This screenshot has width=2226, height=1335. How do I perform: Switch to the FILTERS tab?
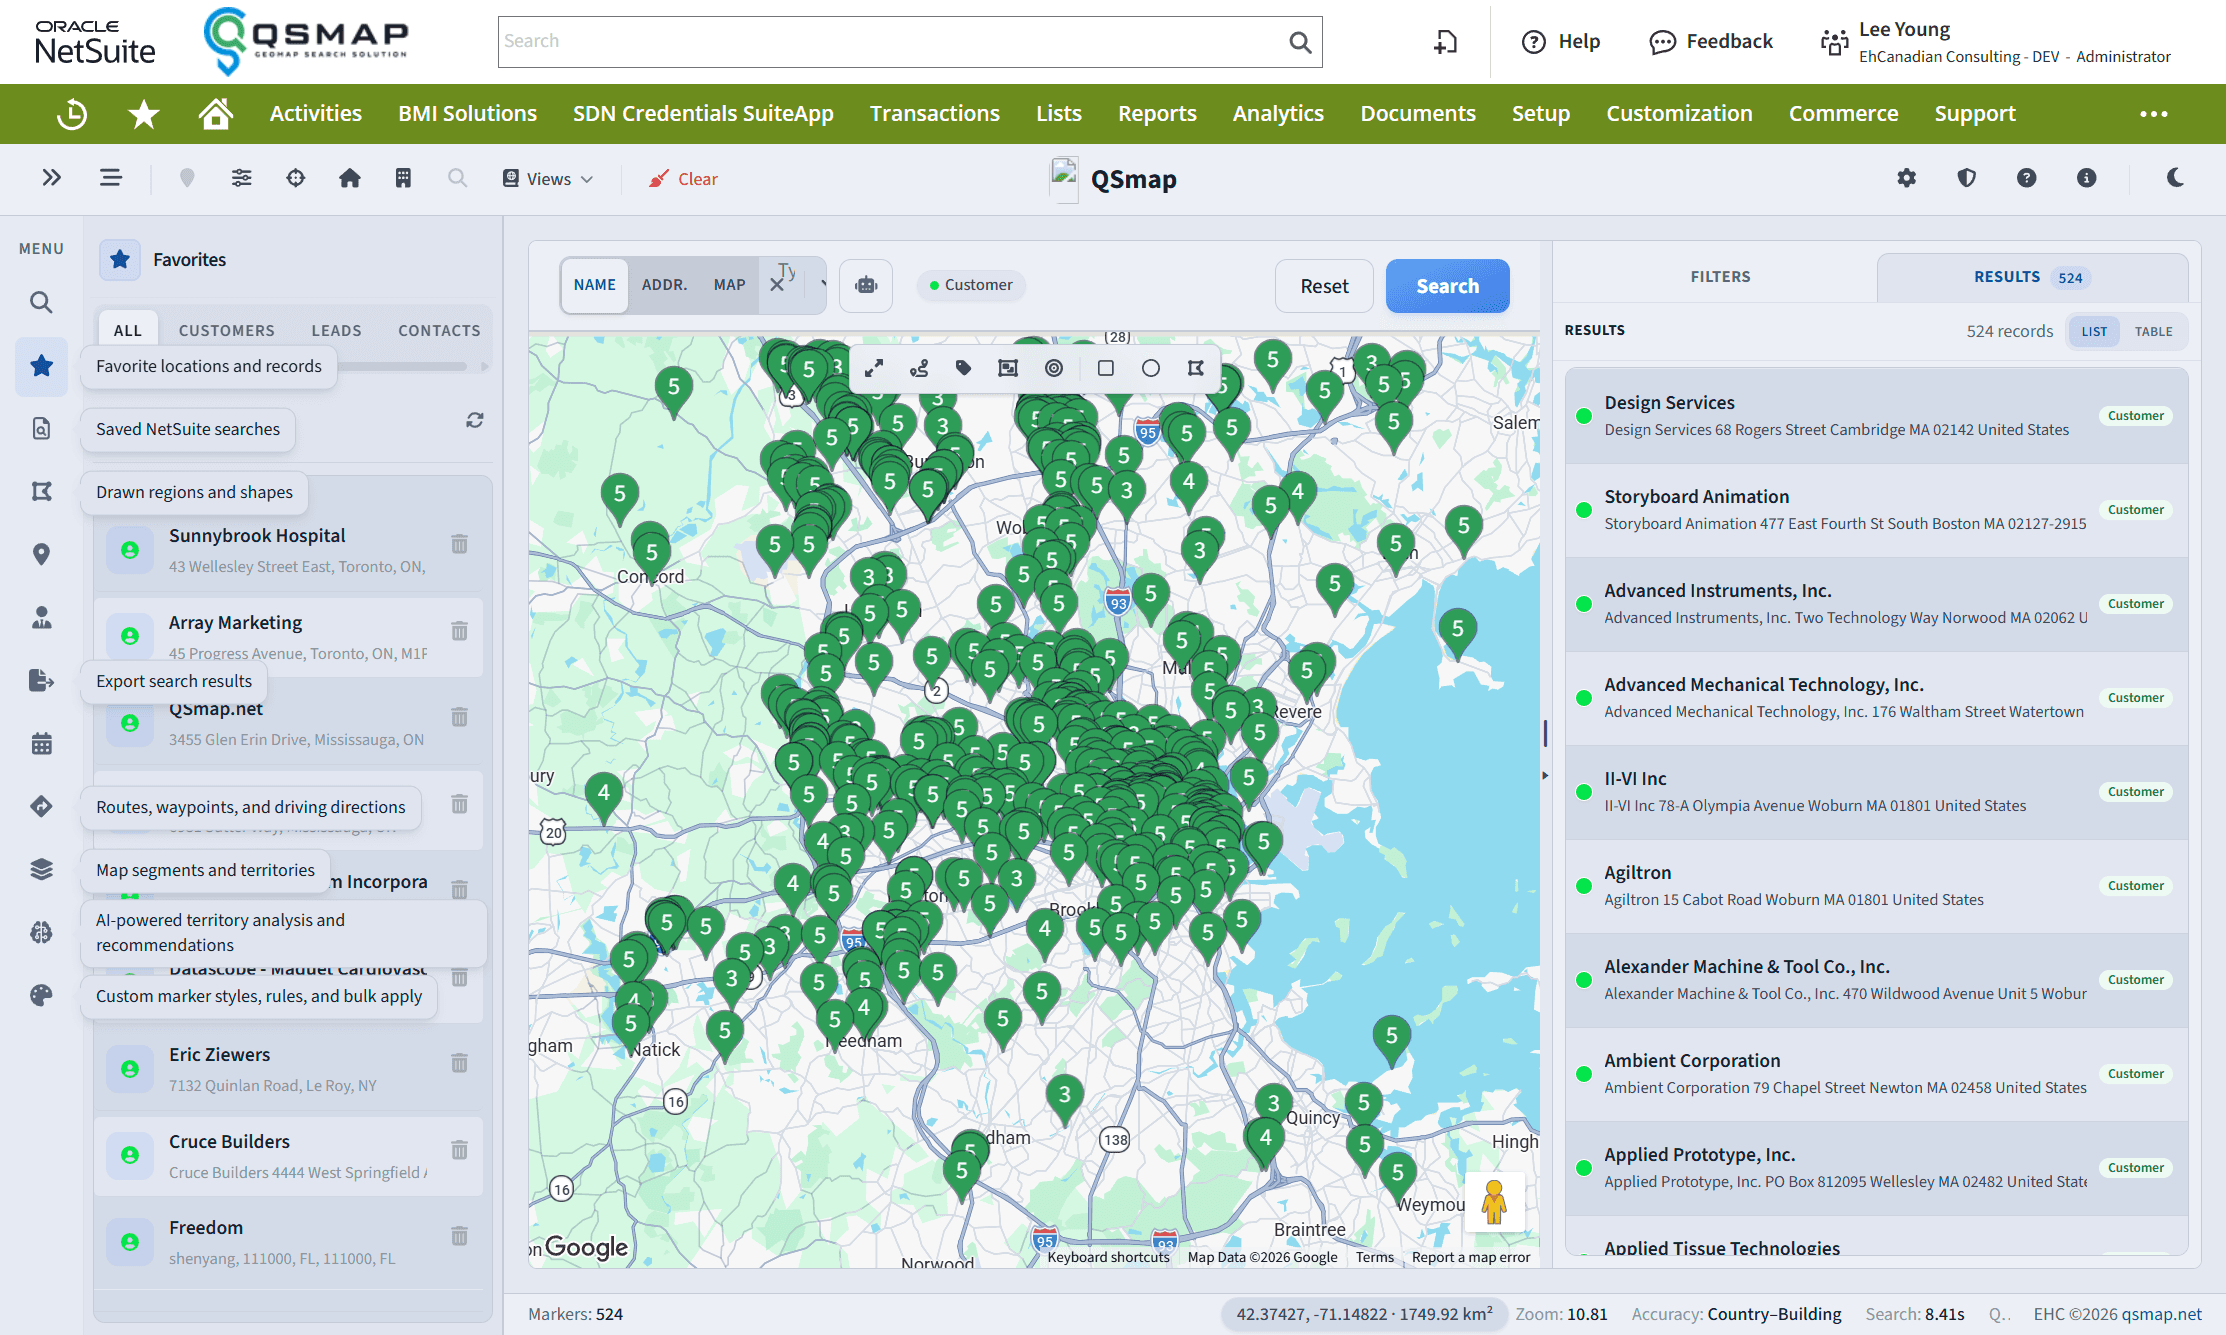[x=1720, y=277]
